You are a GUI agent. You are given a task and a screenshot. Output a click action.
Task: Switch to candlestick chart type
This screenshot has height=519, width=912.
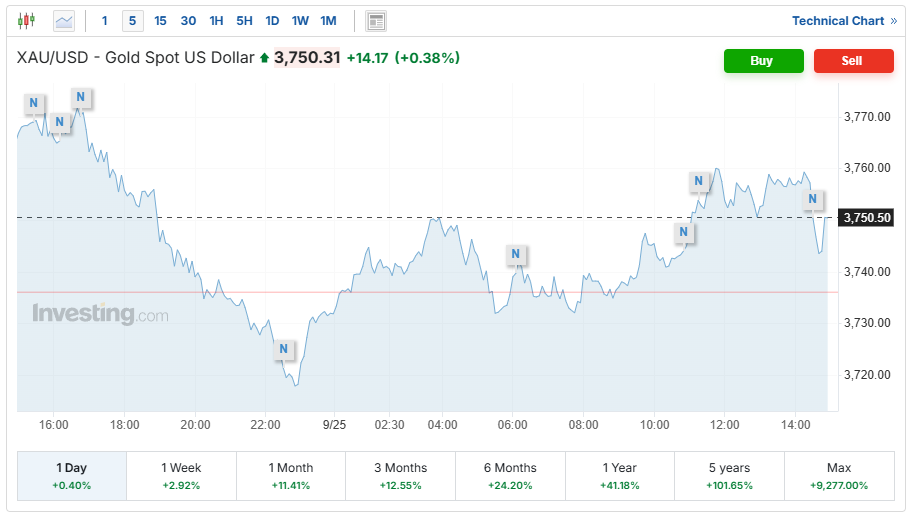[x=26, y=20]
